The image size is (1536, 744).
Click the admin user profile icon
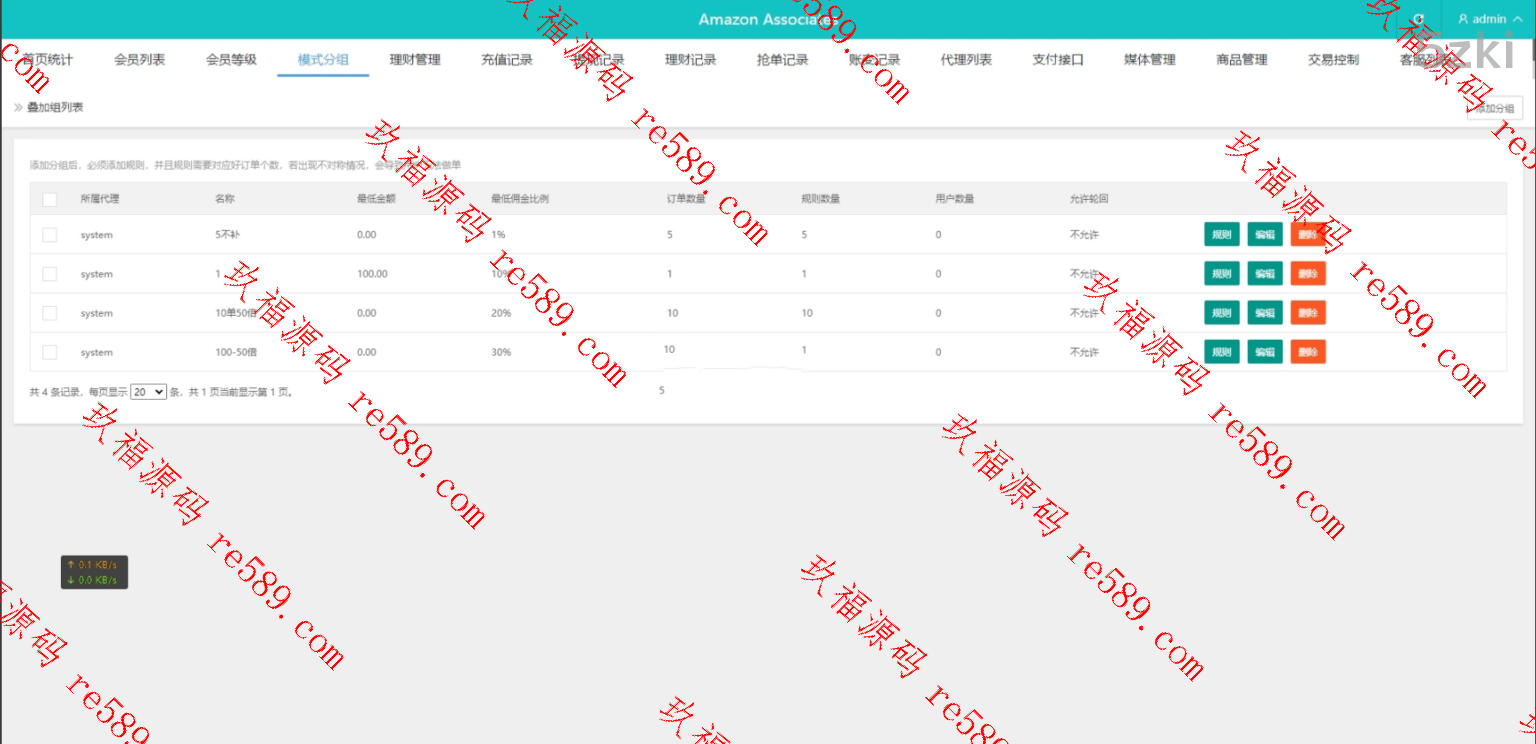(1463, 19)
